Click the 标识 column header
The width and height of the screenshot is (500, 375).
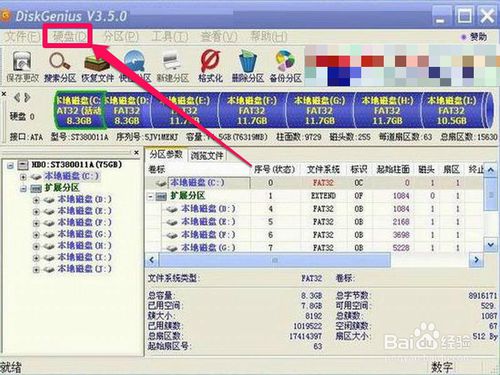(359, 170)
